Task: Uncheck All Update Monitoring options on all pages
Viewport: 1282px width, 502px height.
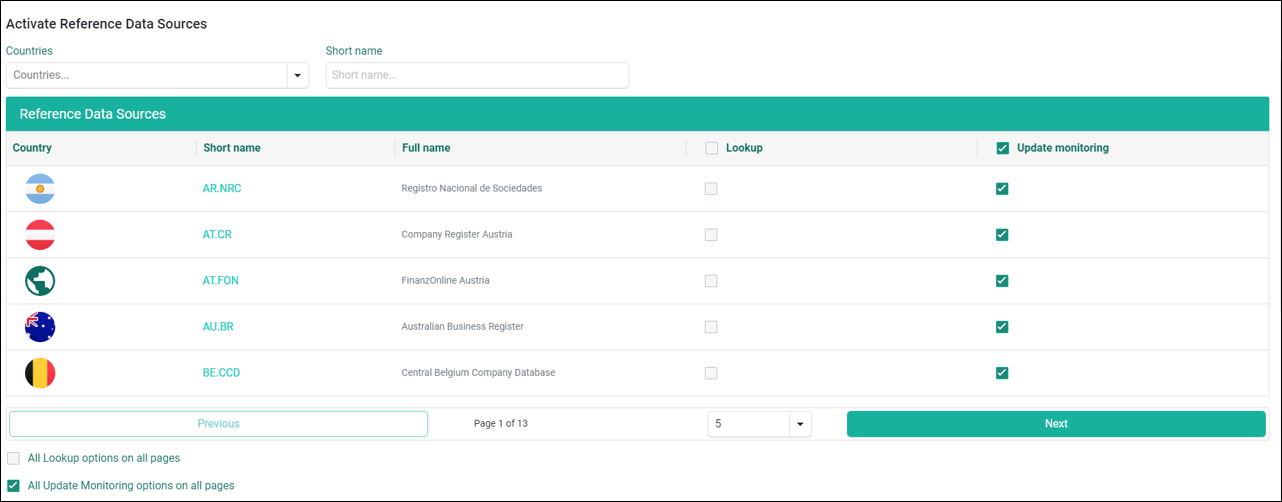Action: [x=13, y=486]
